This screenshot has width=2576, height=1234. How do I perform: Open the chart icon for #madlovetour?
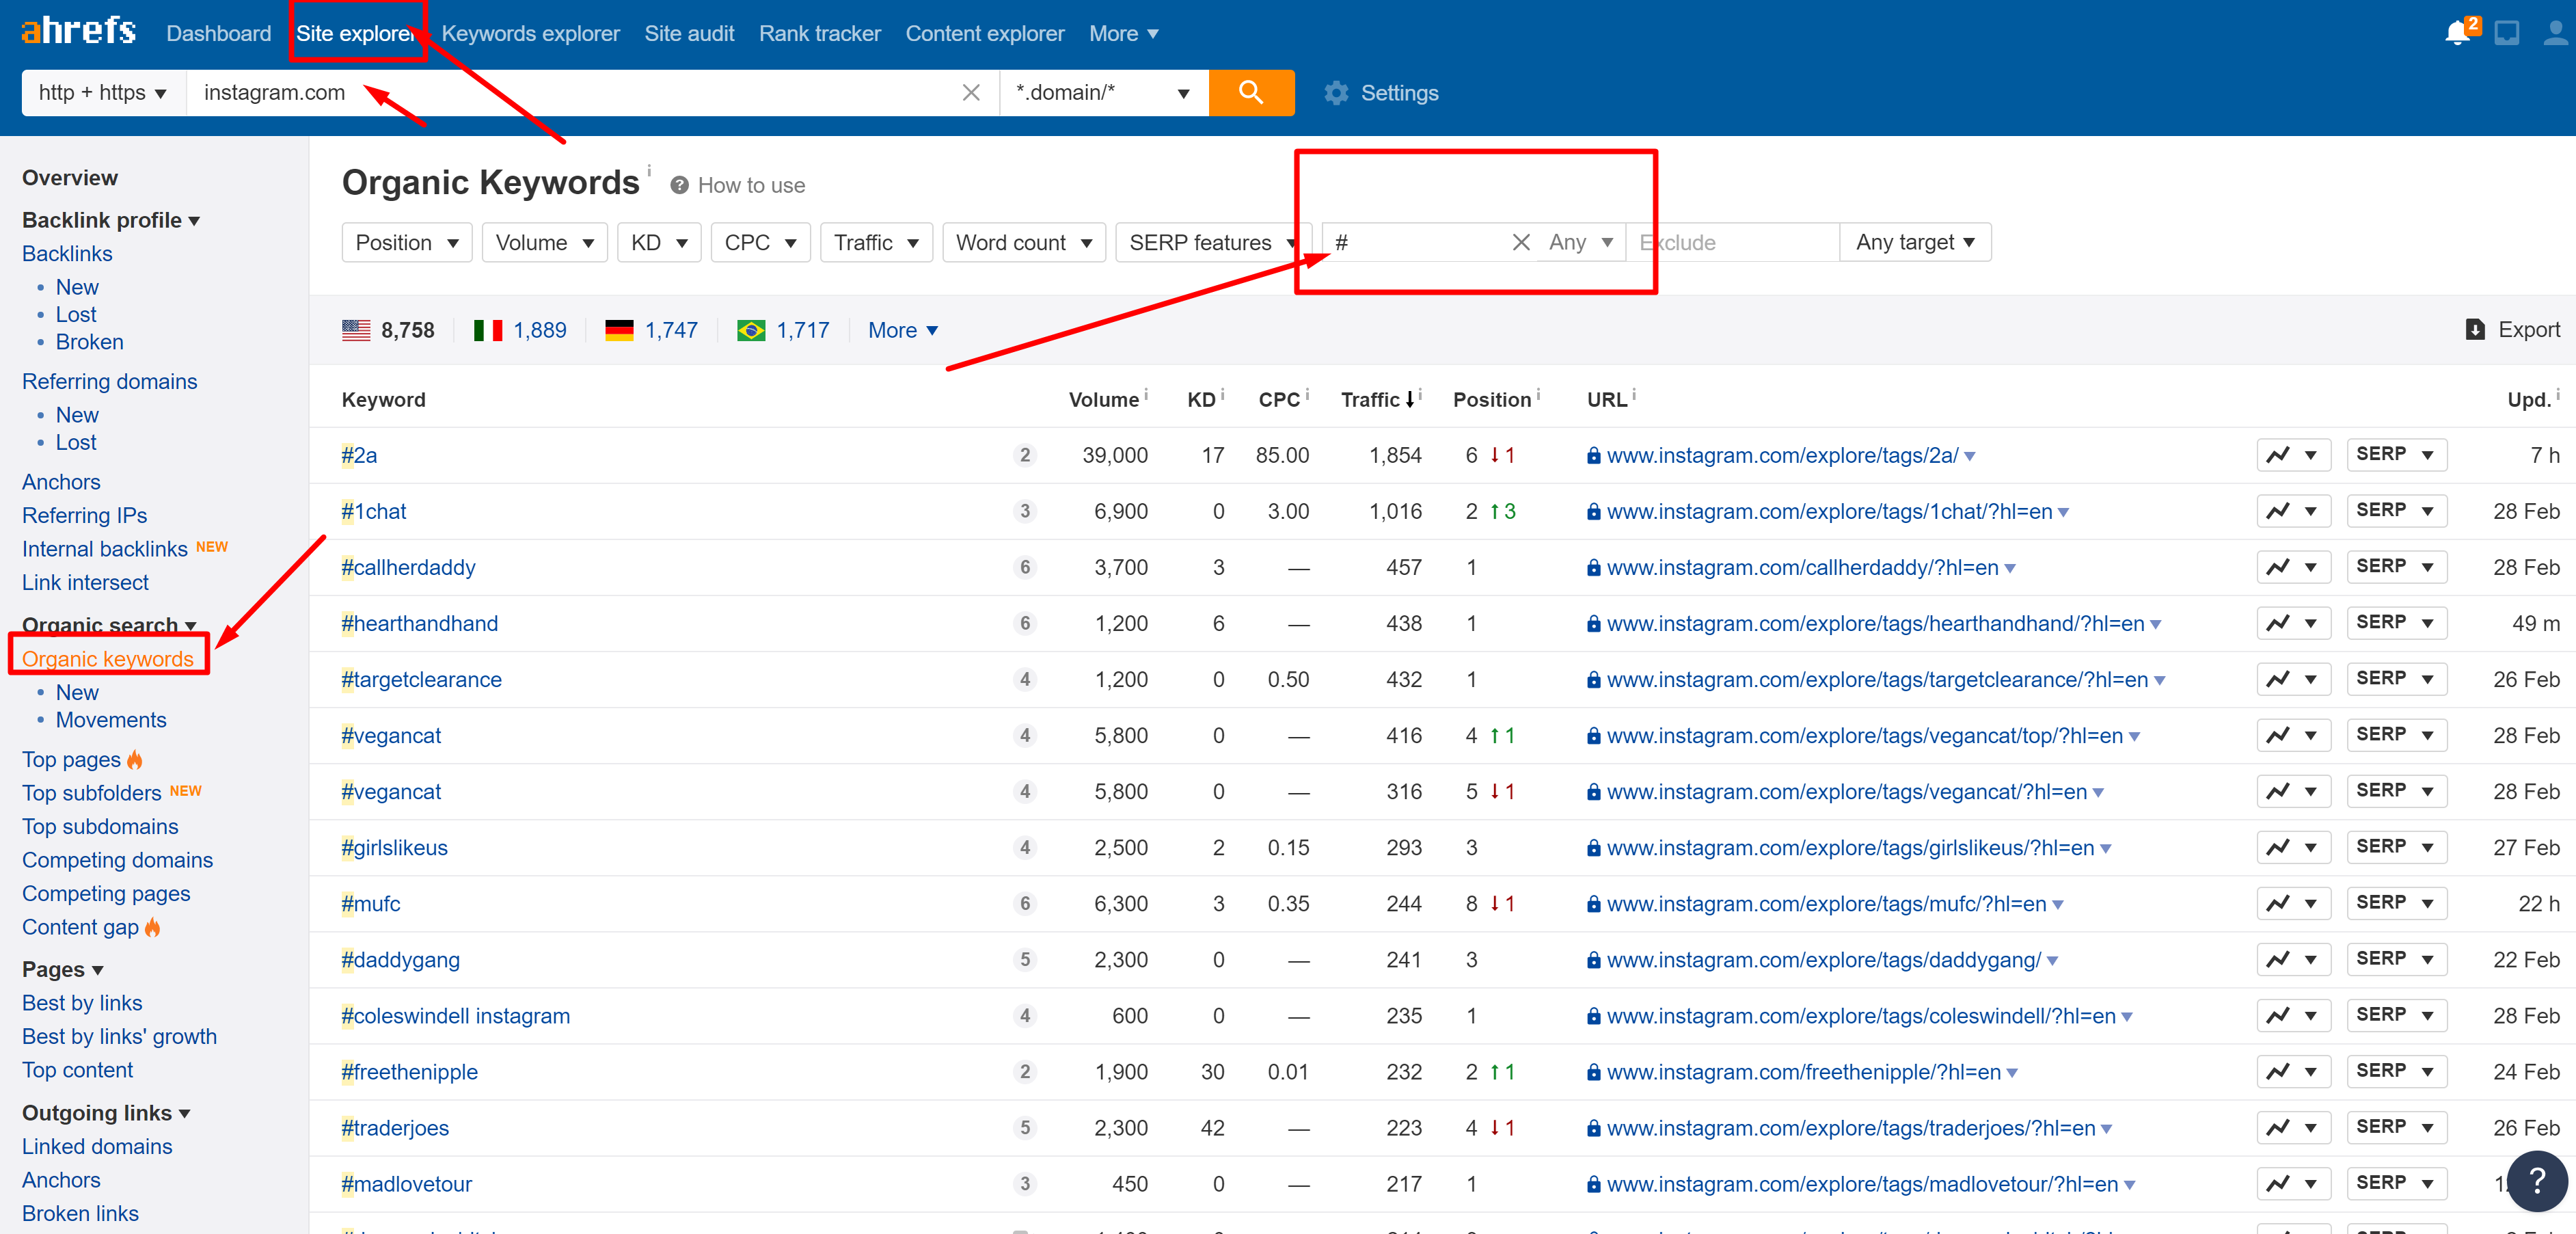click(2293, 1183)
